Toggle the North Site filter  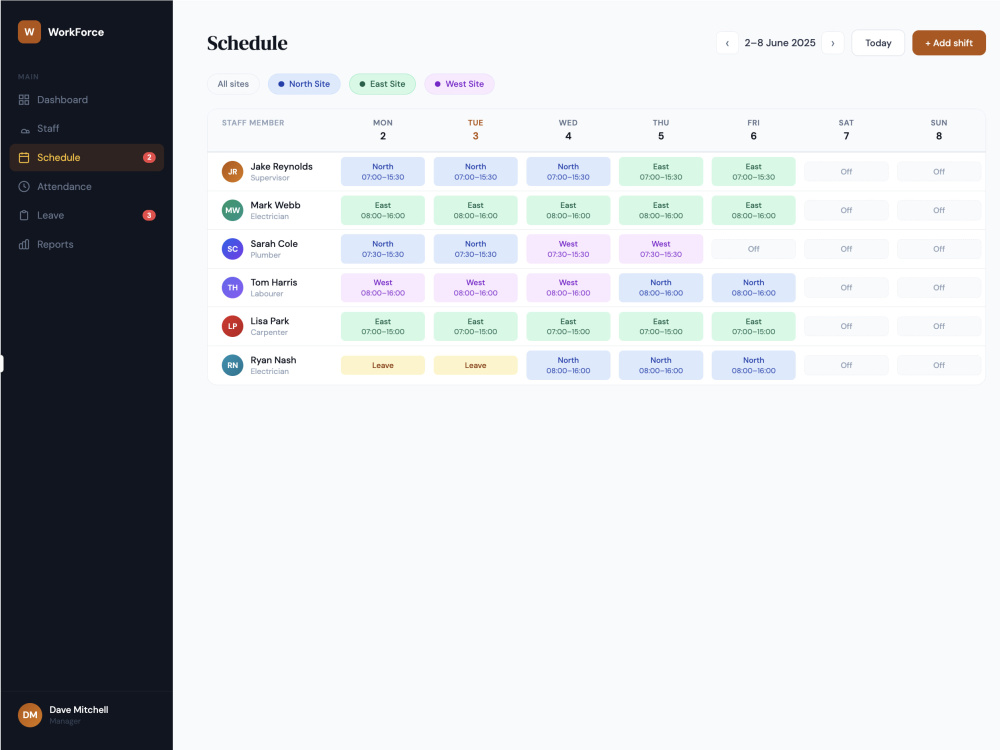304,84
